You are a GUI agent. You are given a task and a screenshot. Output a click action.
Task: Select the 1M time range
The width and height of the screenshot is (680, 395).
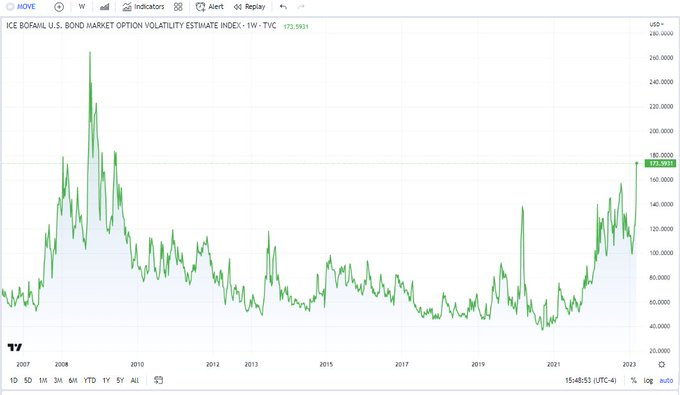(43, 380)
